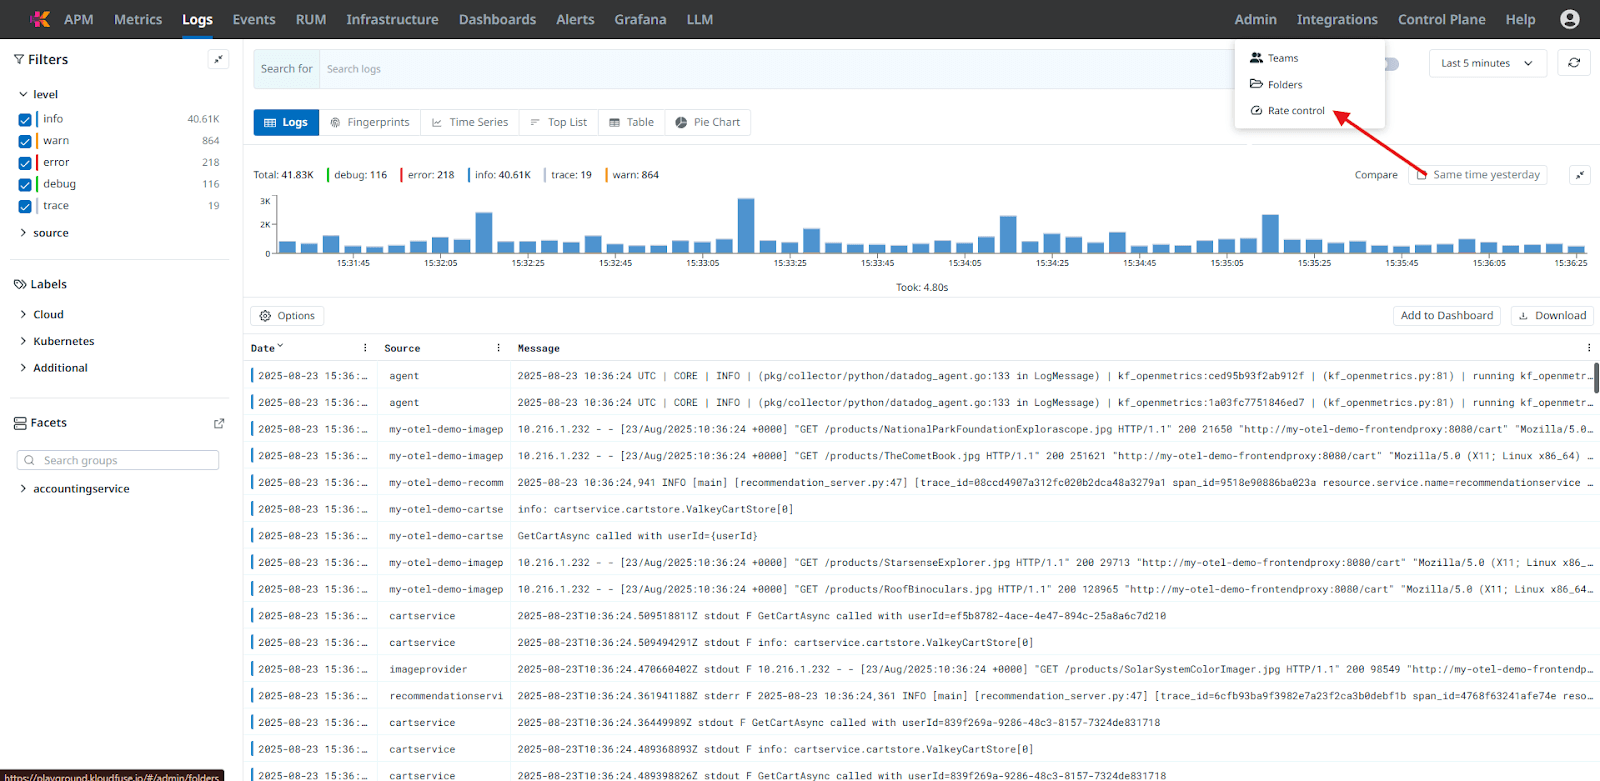Click the Options button above the log table
The height and width of the screenshot is (781, 1600).
(287, 316)
